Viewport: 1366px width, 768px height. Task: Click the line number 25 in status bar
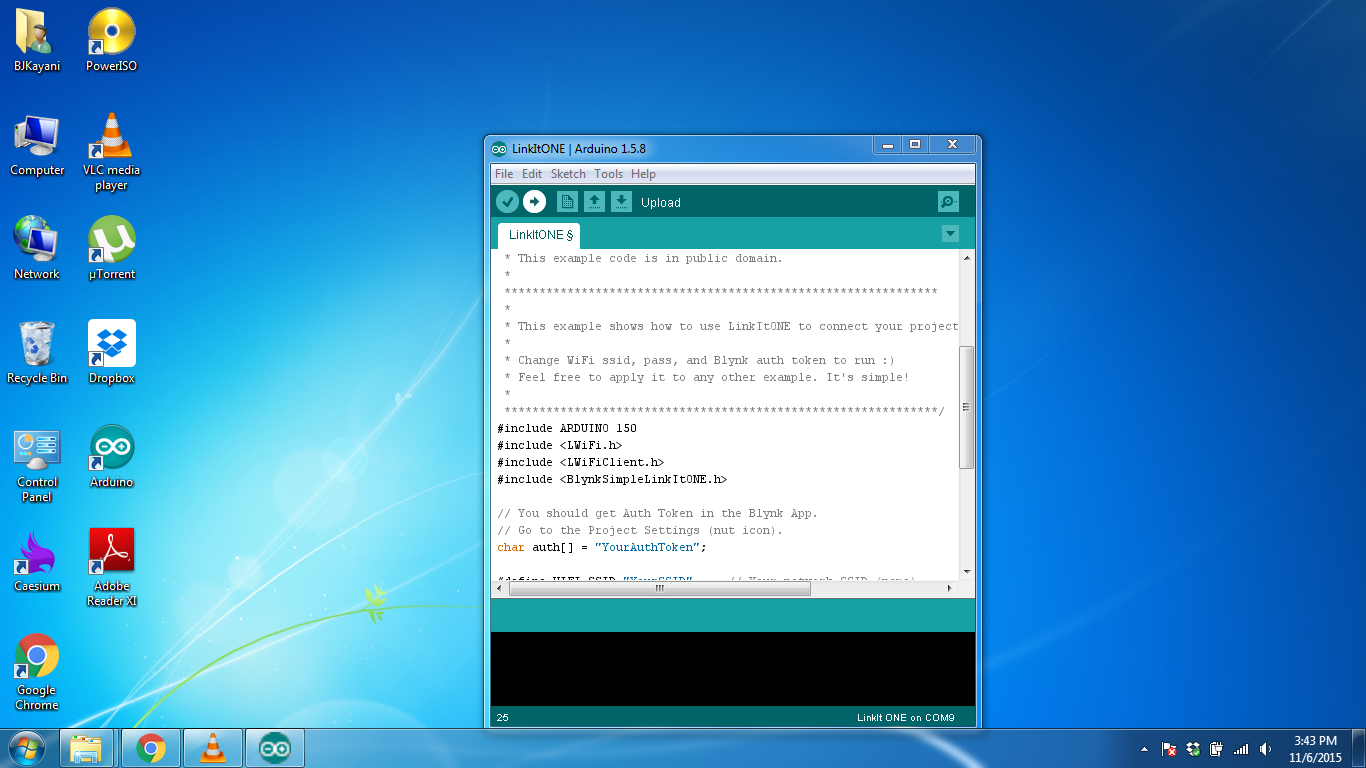(x=502, y=717)
